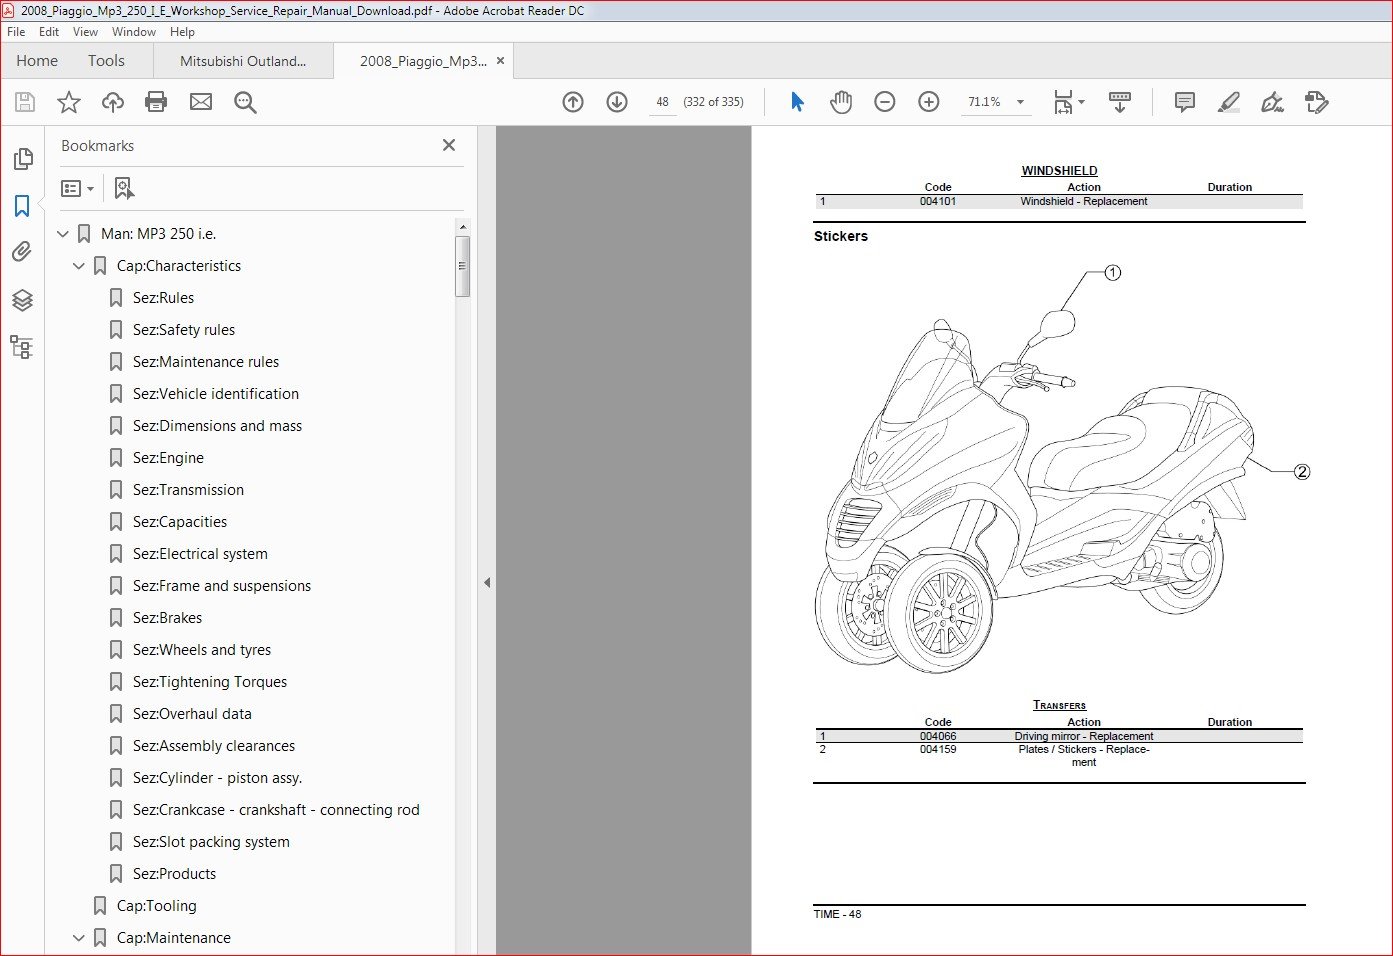Close the Bookmarks panel
1393x956 pixels.
(x=449, y=145)
